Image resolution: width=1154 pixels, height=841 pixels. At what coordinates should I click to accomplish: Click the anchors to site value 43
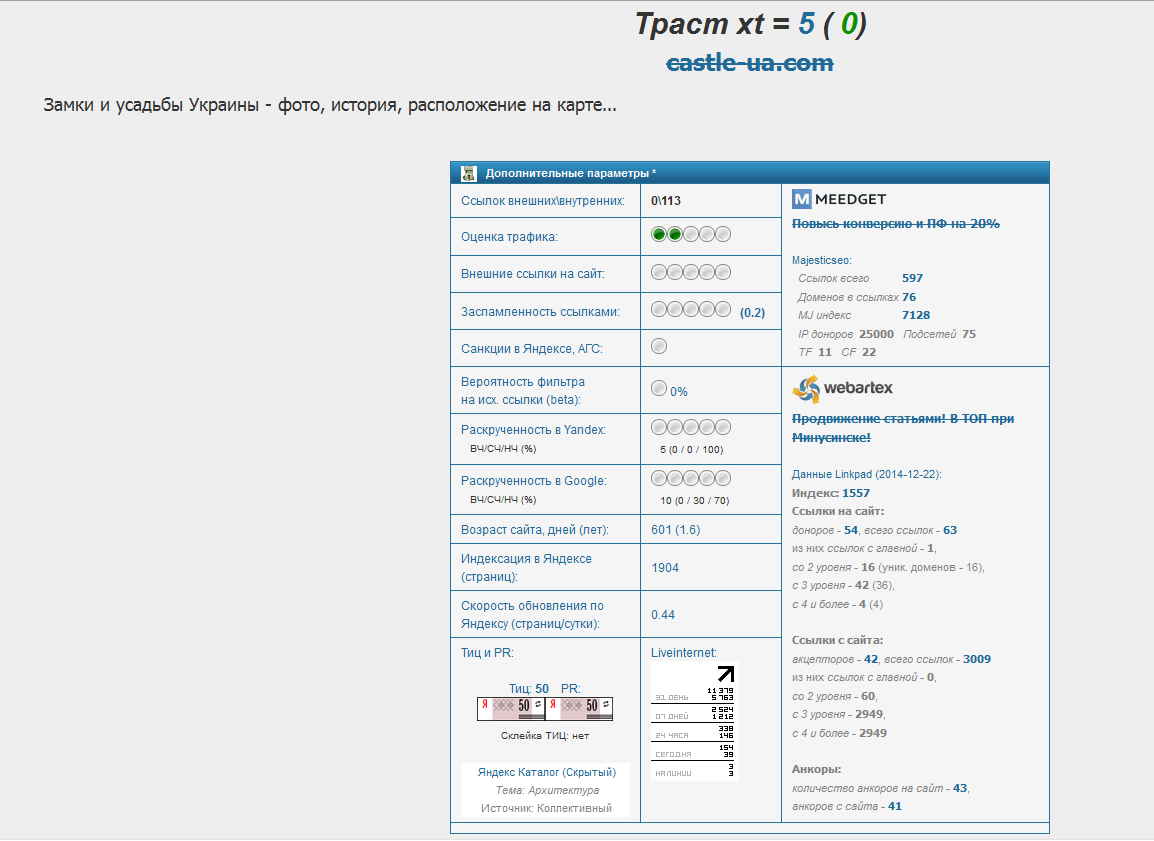coord(960,788)
